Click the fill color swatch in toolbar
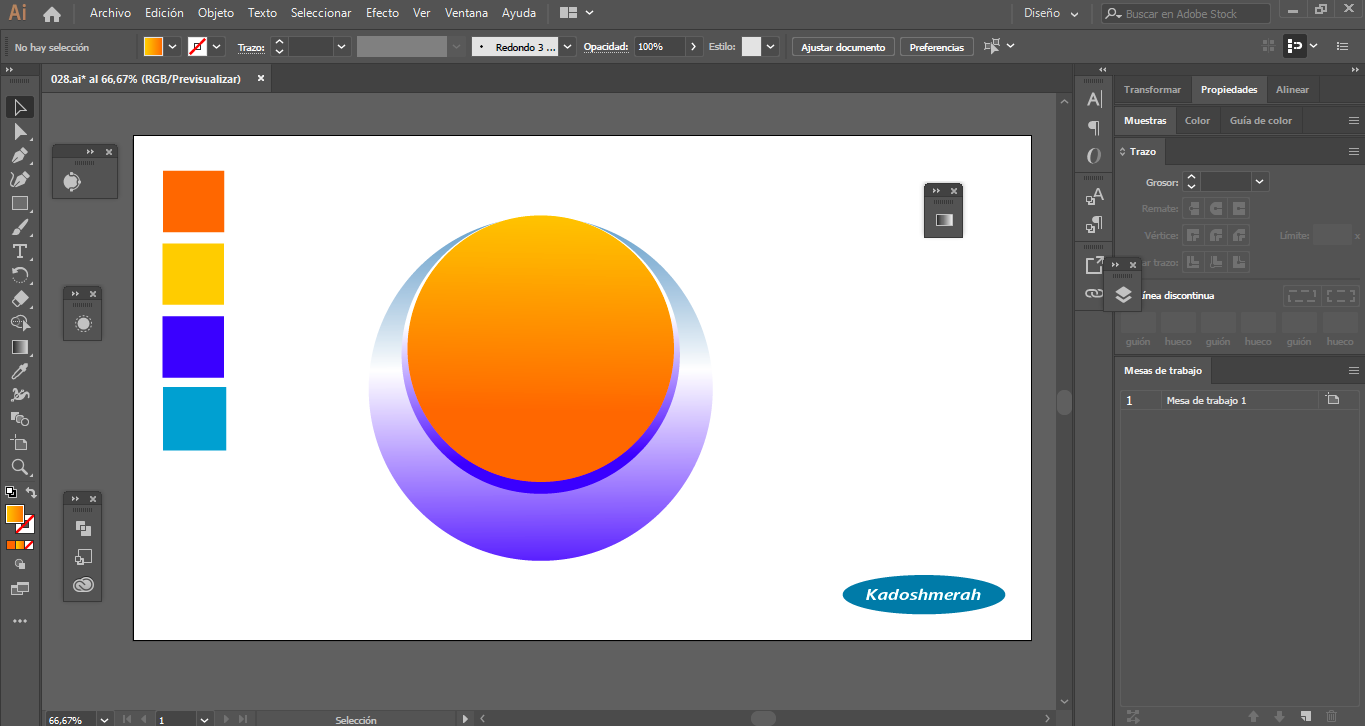The image size is (1365, 726). pyautogui.click(x=15, y=514)
